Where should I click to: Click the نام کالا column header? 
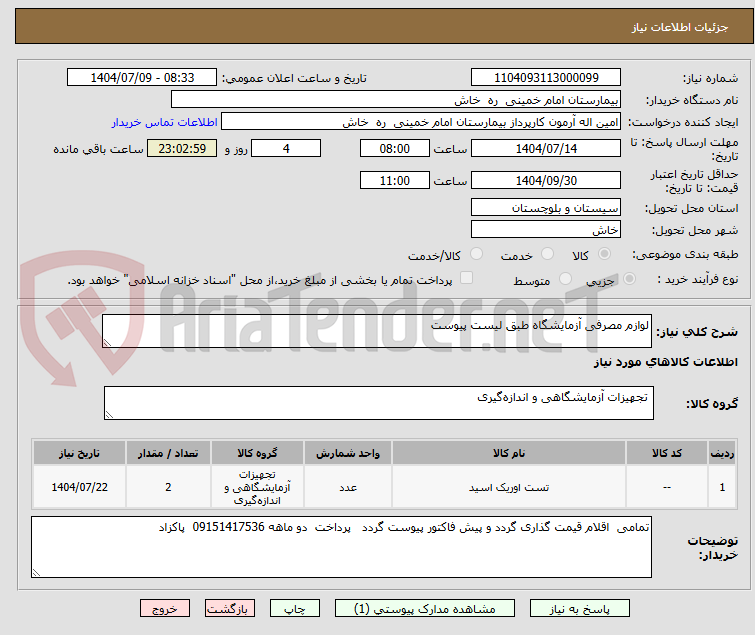509,453
